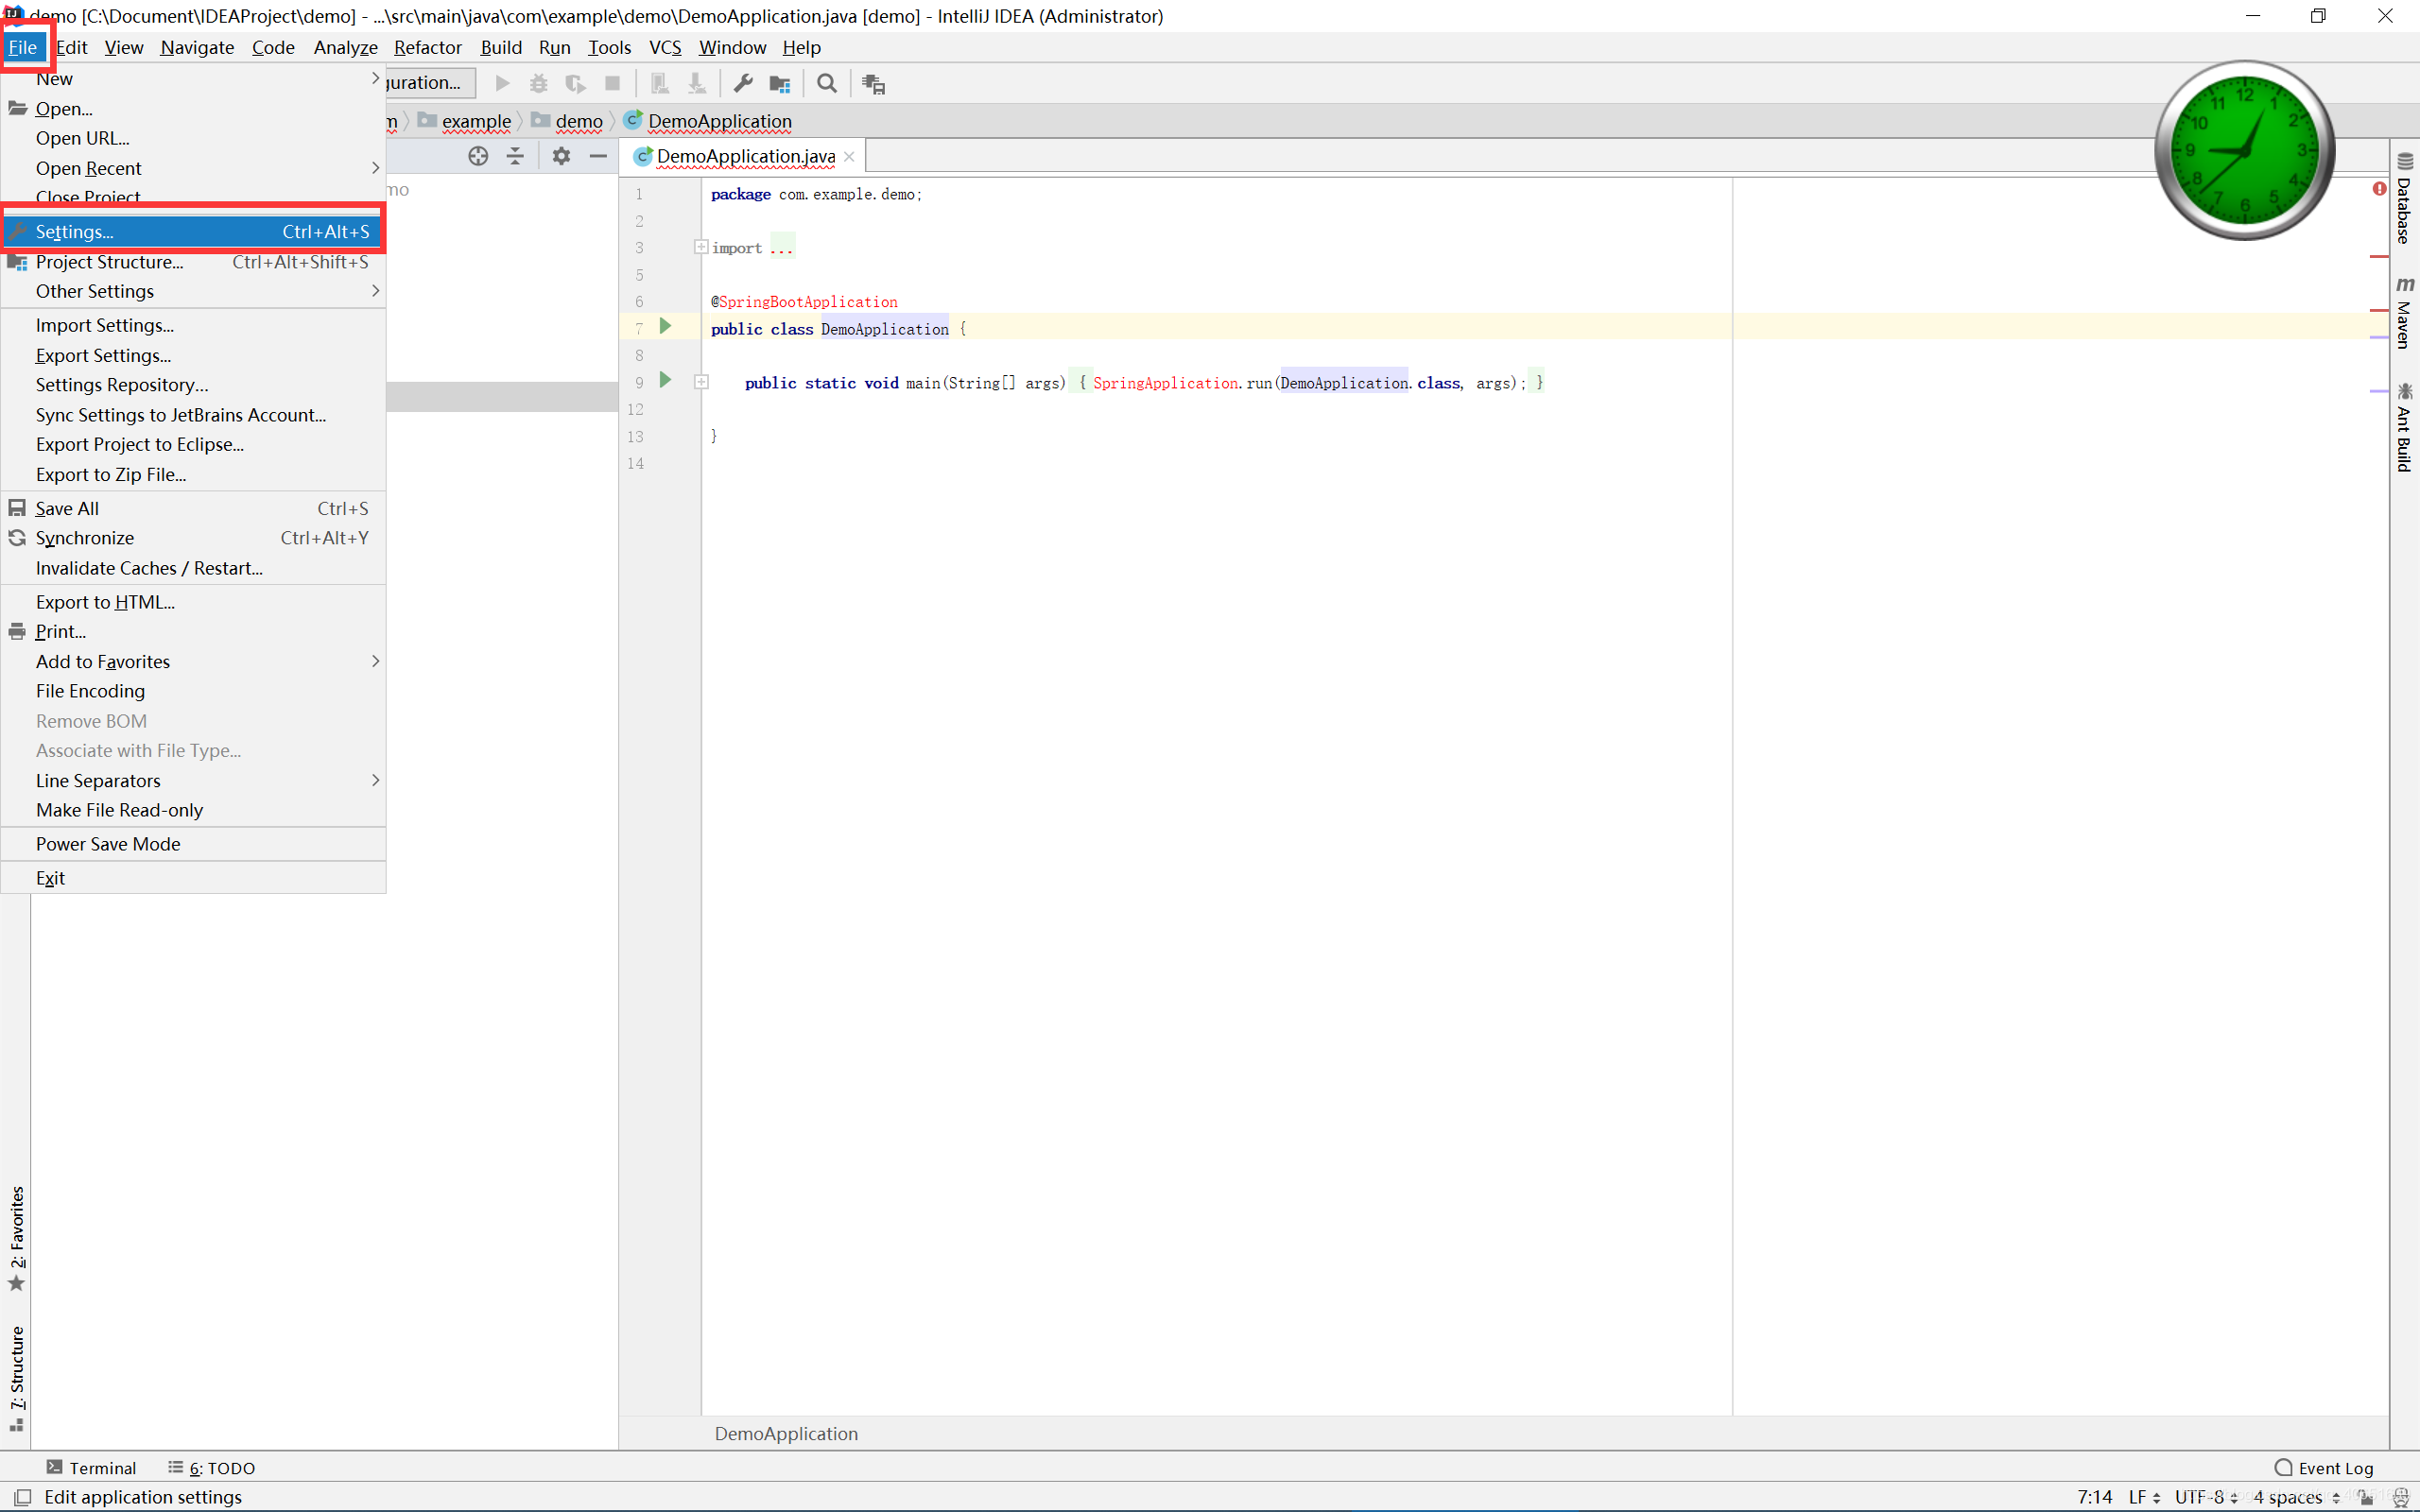Click the scroll-from-source crosshair icon

click(478, 156)
